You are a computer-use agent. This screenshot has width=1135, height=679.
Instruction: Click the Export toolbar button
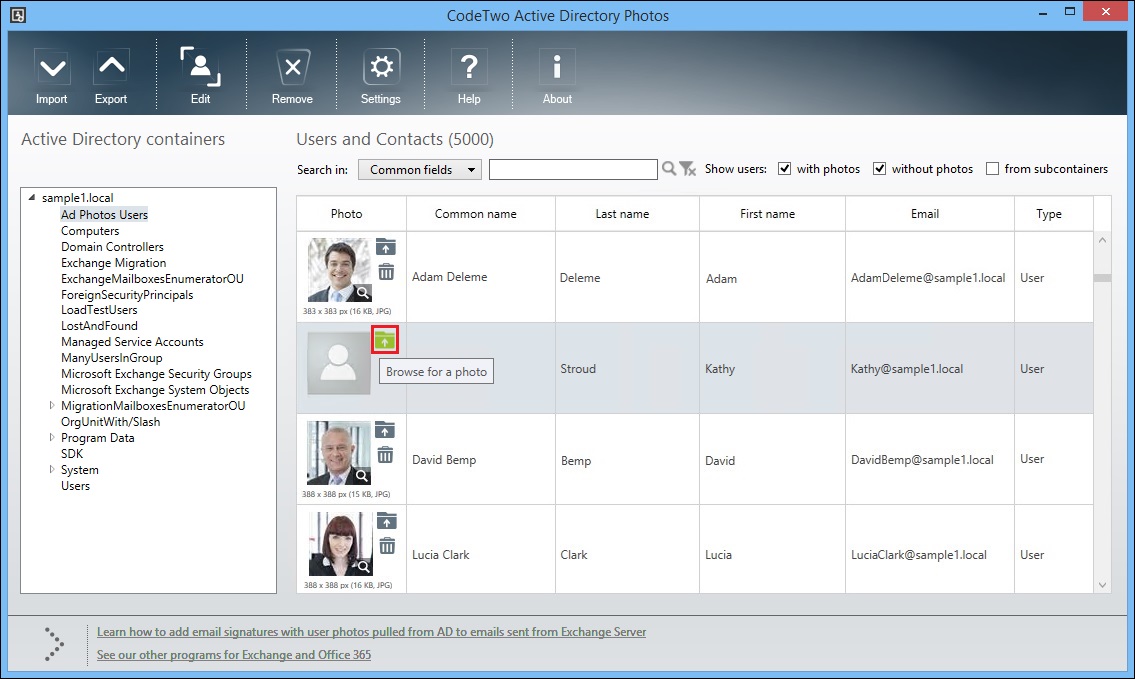coord(111,77)
